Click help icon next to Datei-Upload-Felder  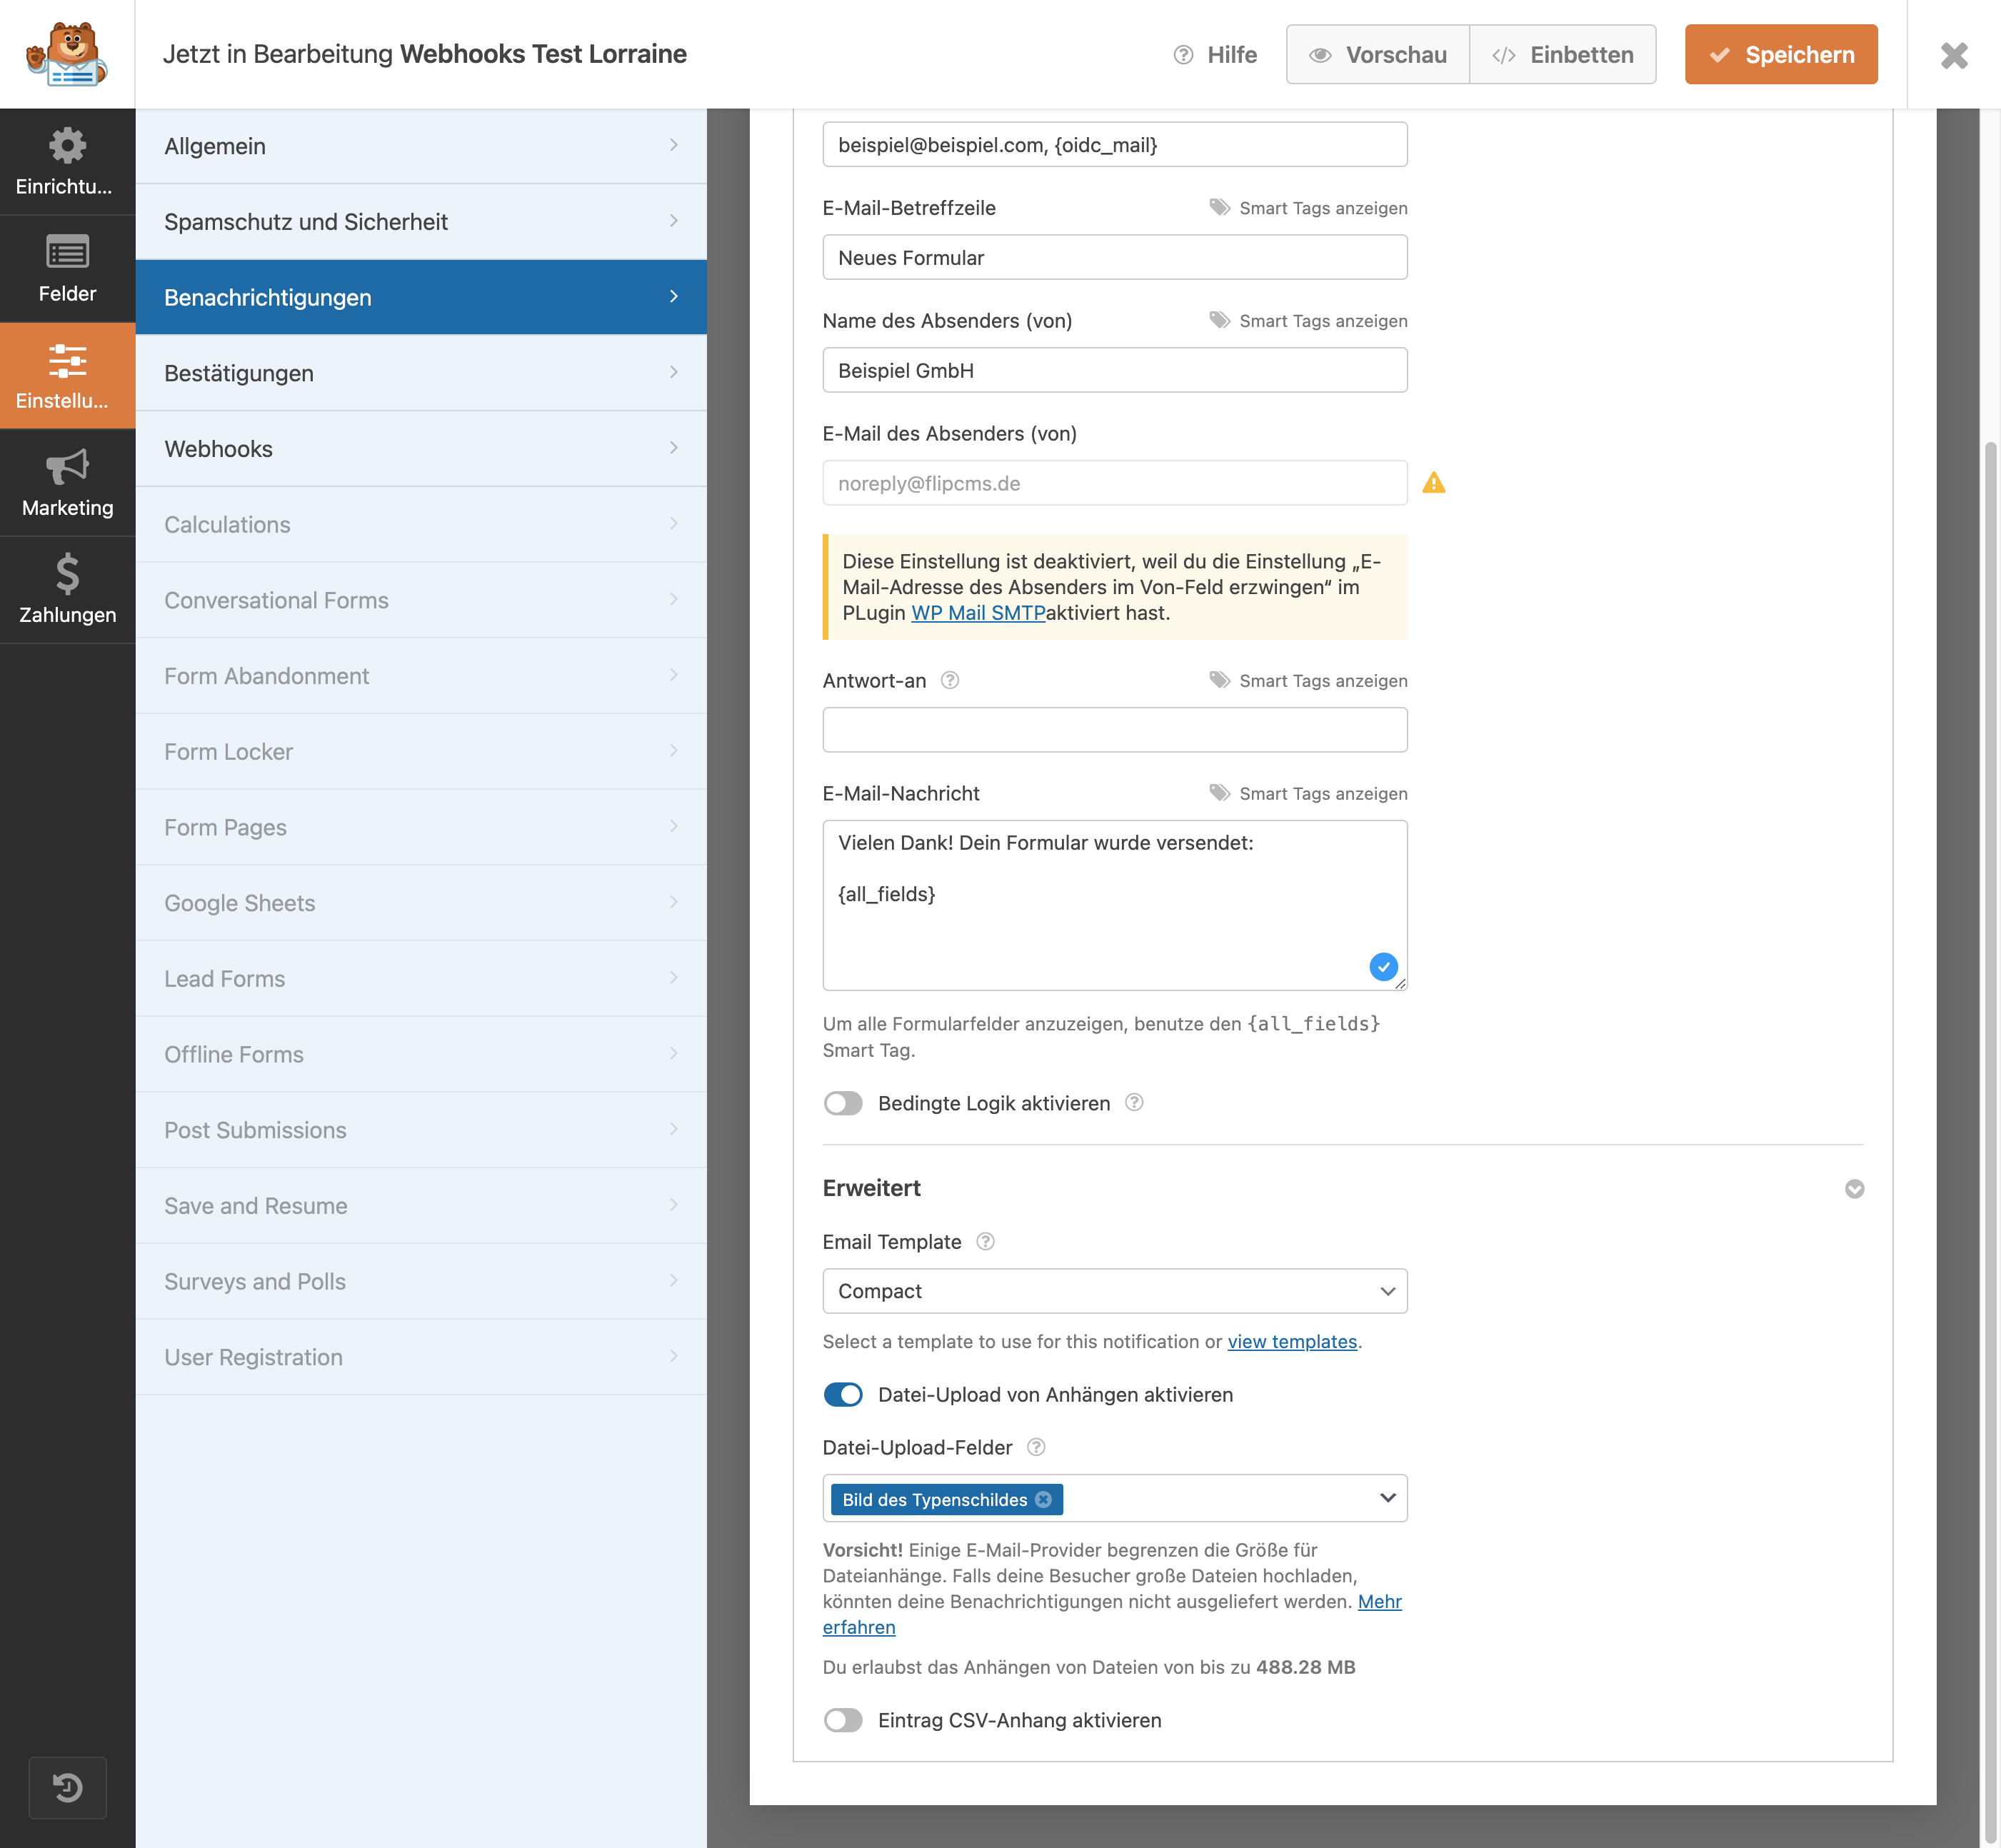[1036, 1447]
